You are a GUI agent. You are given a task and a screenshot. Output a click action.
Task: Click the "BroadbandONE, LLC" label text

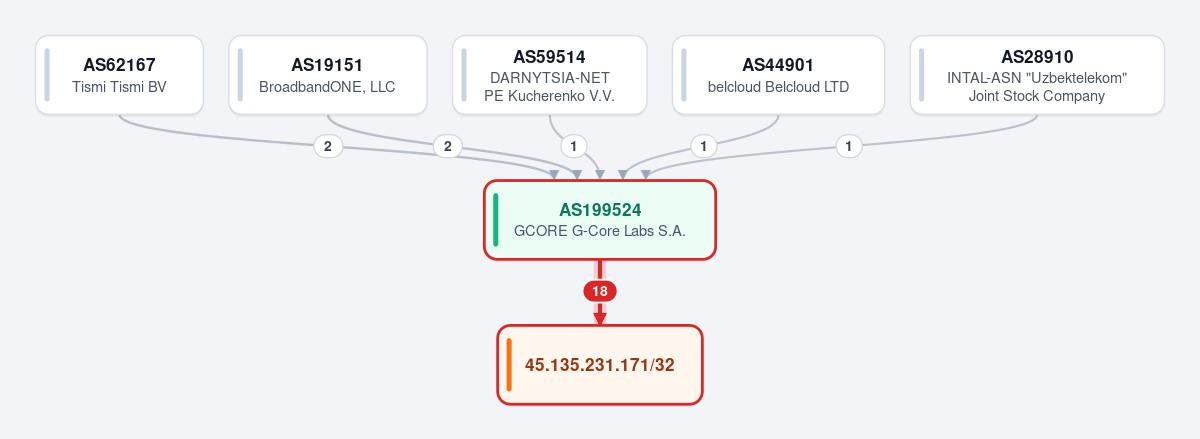pyautogui.click(x=328, y=86)
